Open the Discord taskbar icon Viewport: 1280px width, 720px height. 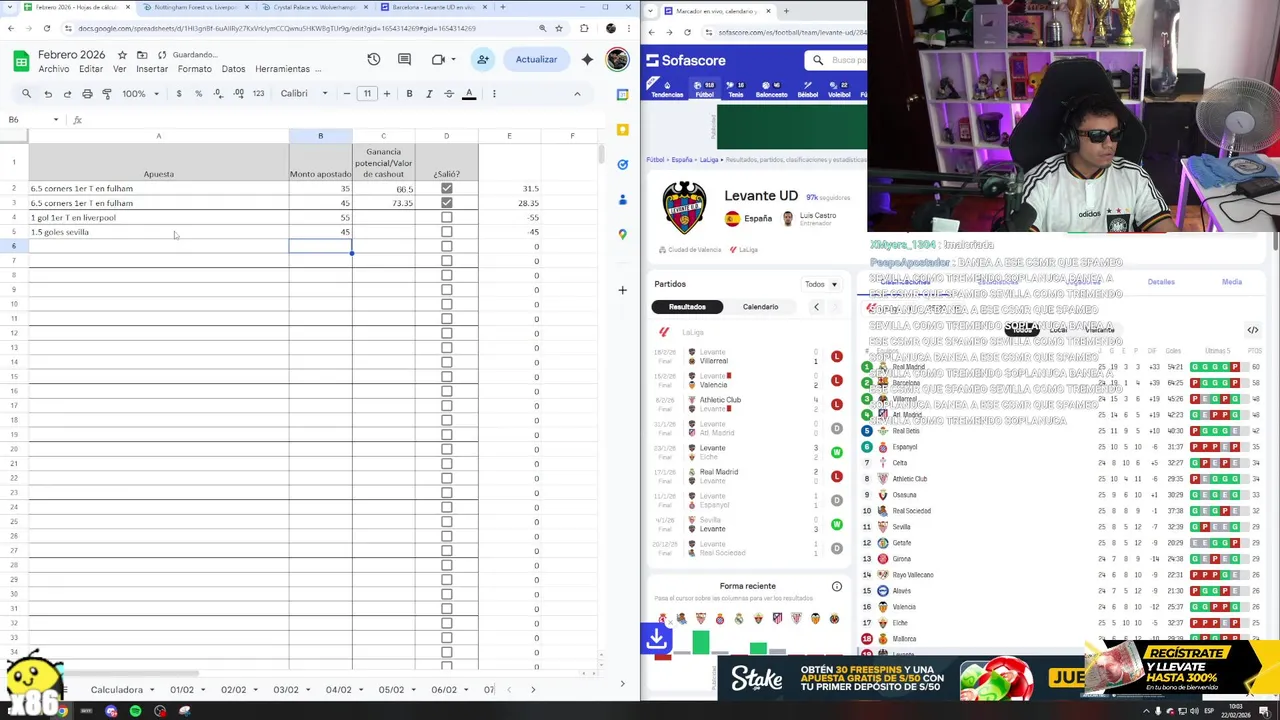click(111, 711)
